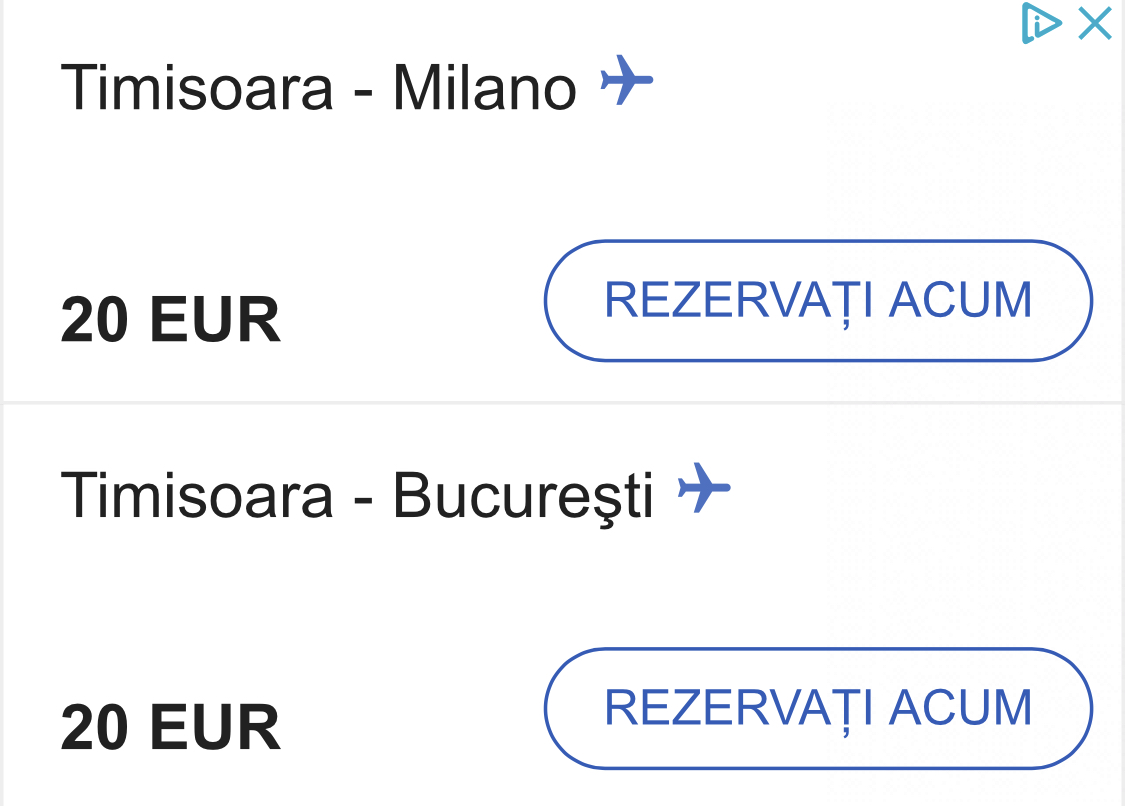Image resolution: width=1125 pixels, height=806 pixels.
Task: Click the EUR currency label under Milano
Action: (x=215, y=319)
